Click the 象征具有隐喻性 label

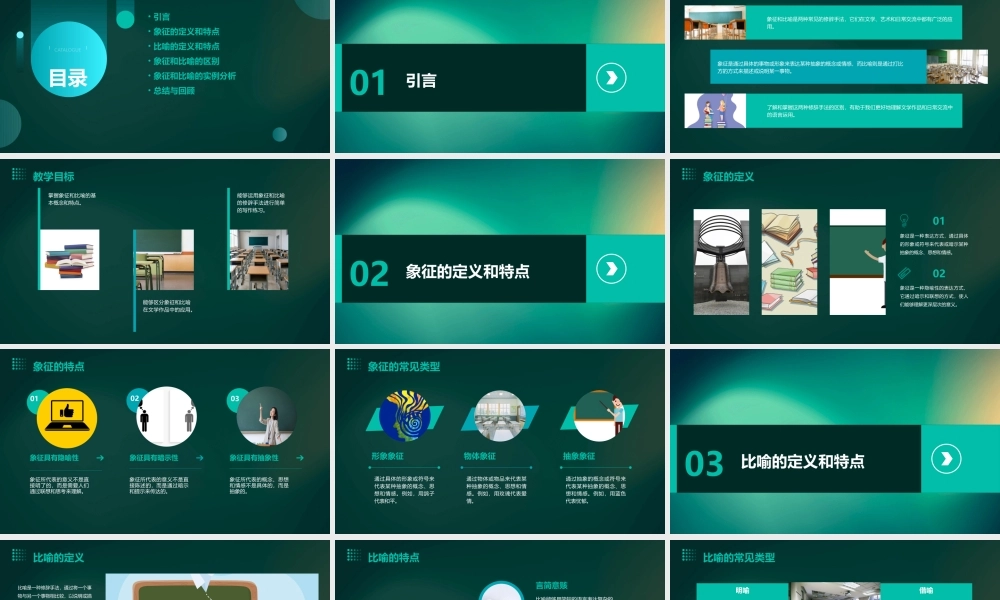tap(54, 458)
